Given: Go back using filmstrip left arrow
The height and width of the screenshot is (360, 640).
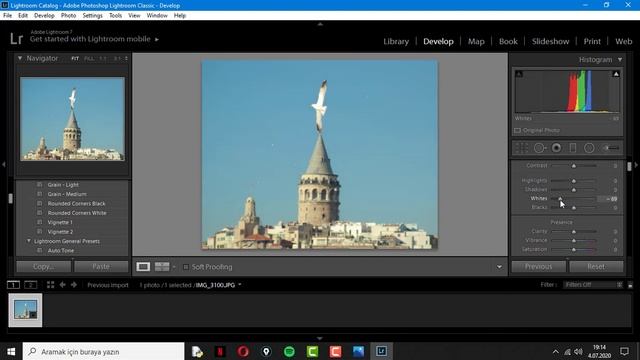Looking at the screenshot, I should tap(62, 285).
